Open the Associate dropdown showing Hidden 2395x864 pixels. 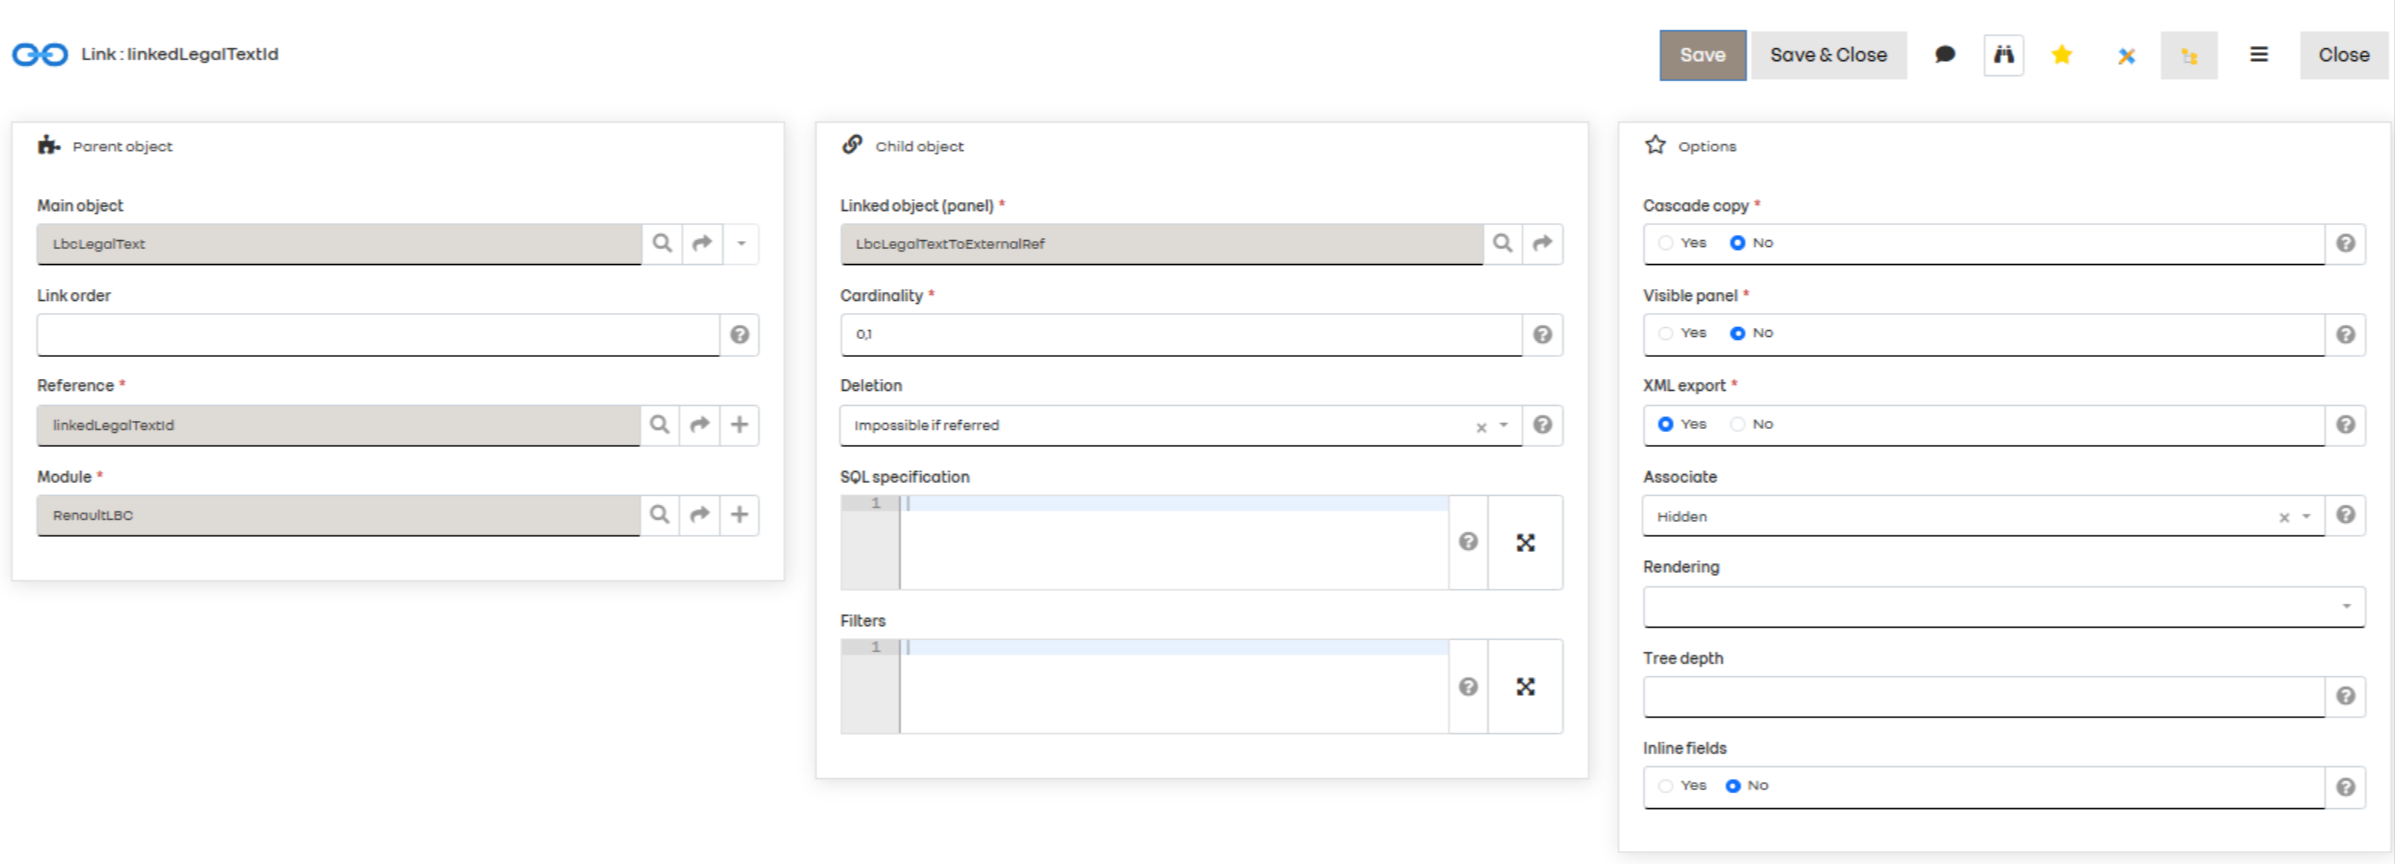2306,517
